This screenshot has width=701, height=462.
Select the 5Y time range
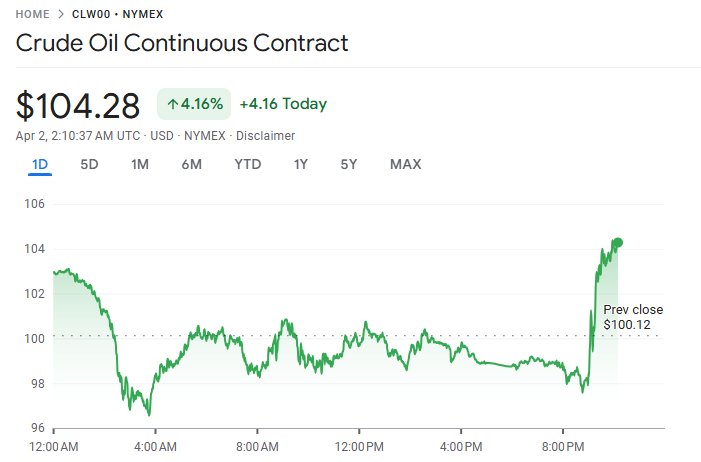click(348, 164)
